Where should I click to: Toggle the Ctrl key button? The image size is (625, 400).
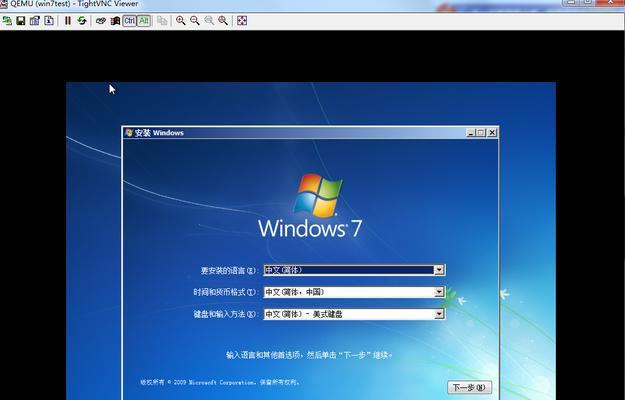click(130, 21)
